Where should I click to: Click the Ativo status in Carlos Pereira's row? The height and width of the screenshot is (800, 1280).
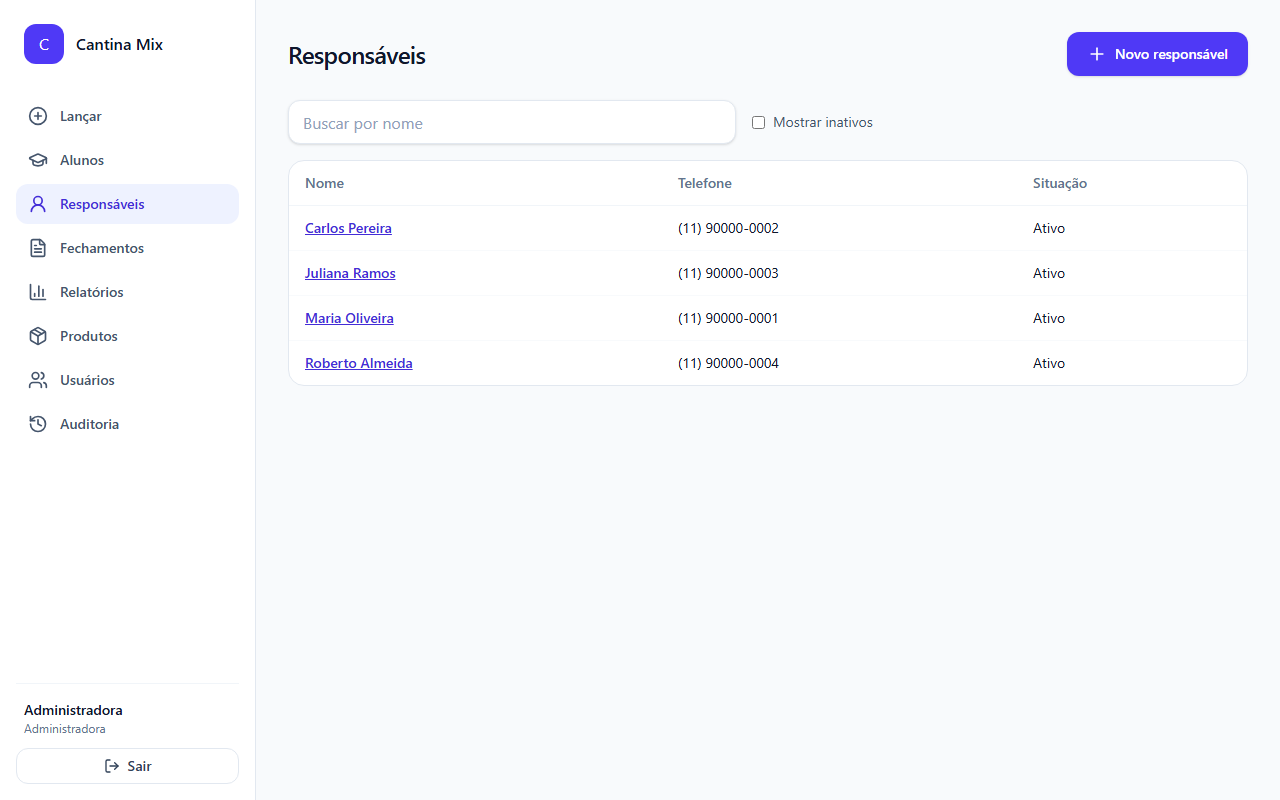(x=1049, y=228)
